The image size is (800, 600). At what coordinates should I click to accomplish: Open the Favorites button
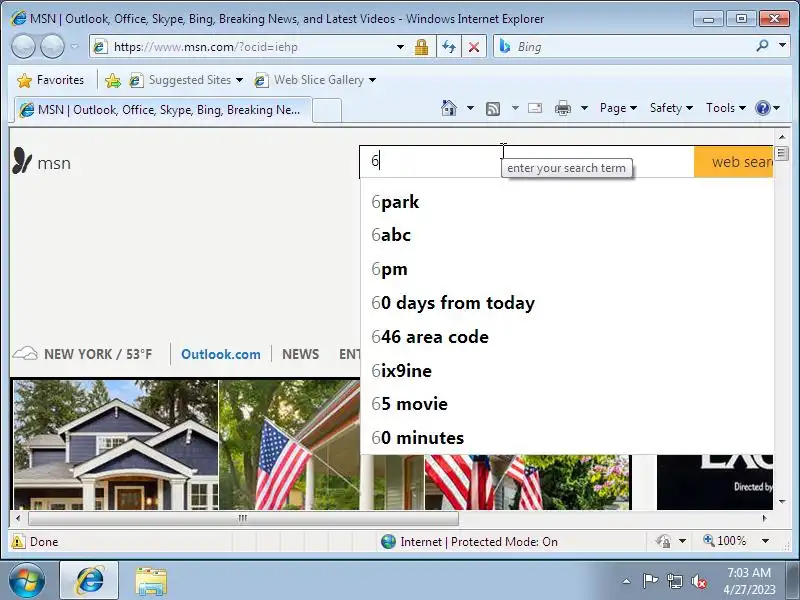coord(50,80)
